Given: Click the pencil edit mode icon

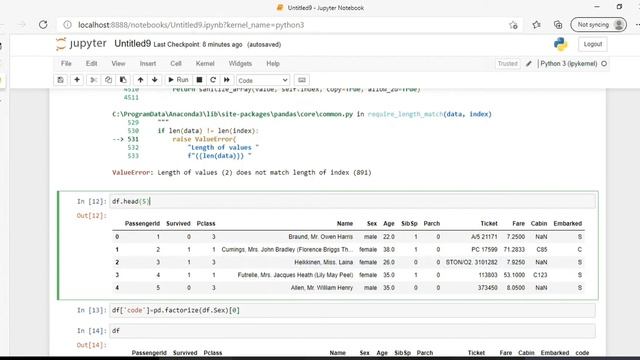Looking at the screenshot, I should tap(529, 64).
